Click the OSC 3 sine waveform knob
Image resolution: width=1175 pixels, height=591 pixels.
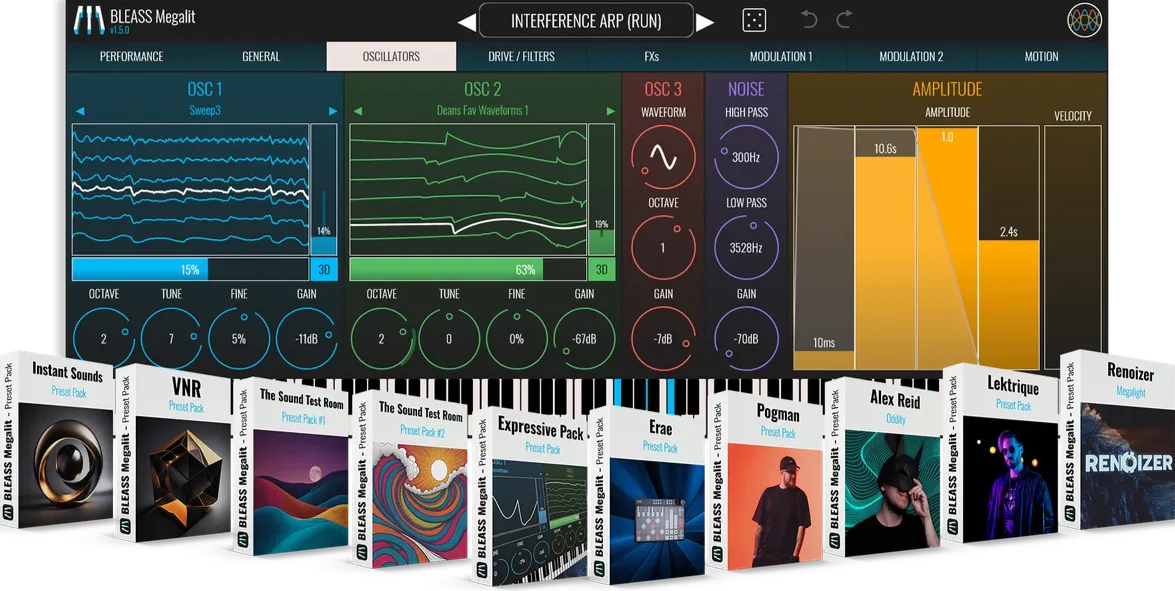pos(663,157)
